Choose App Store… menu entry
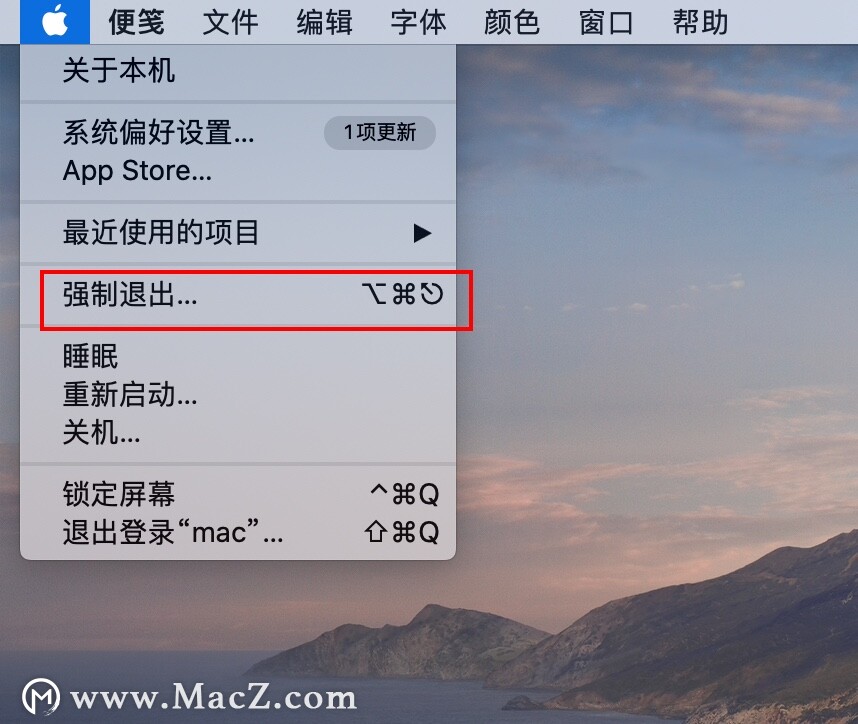 point(238,171)
